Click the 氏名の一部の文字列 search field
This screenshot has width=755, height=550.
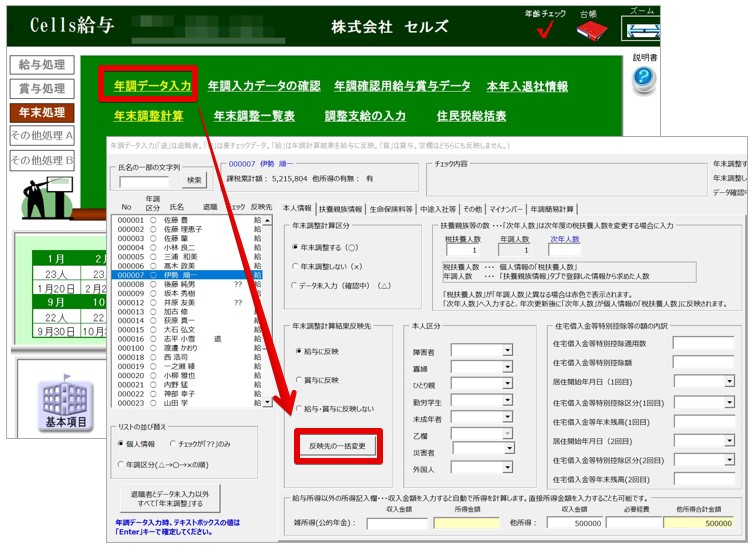pos(148,181)
